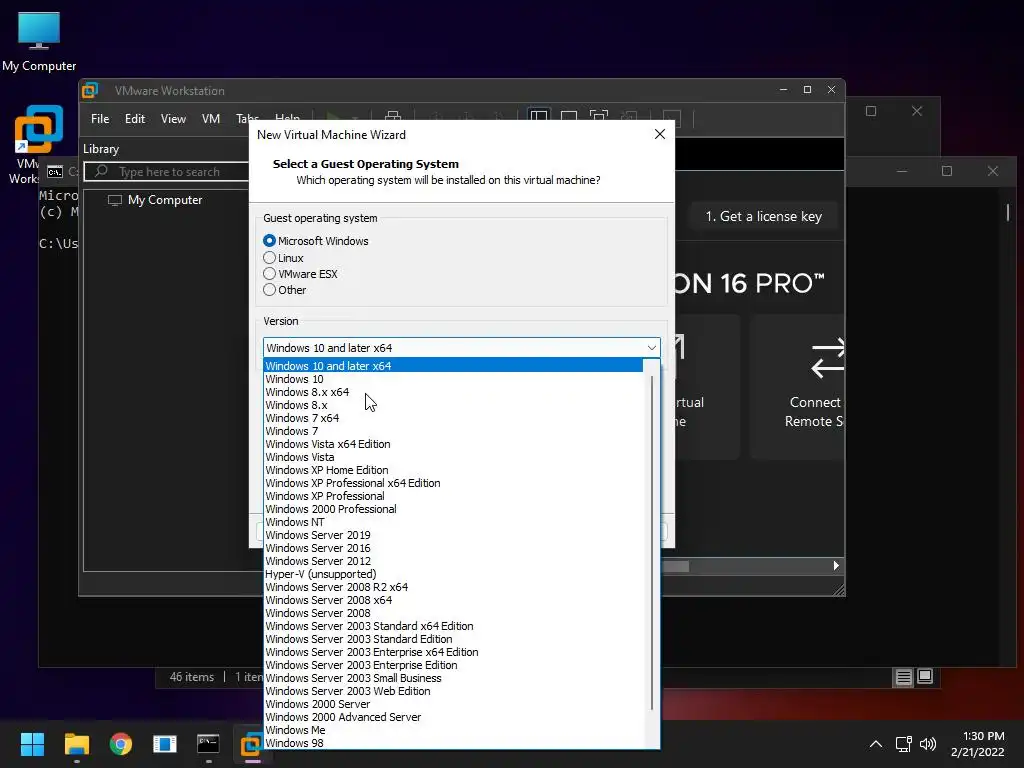This screenshot has height=768, width=1024.
Task: Choose Windows 7 in version list
Action: pos(453,431)
